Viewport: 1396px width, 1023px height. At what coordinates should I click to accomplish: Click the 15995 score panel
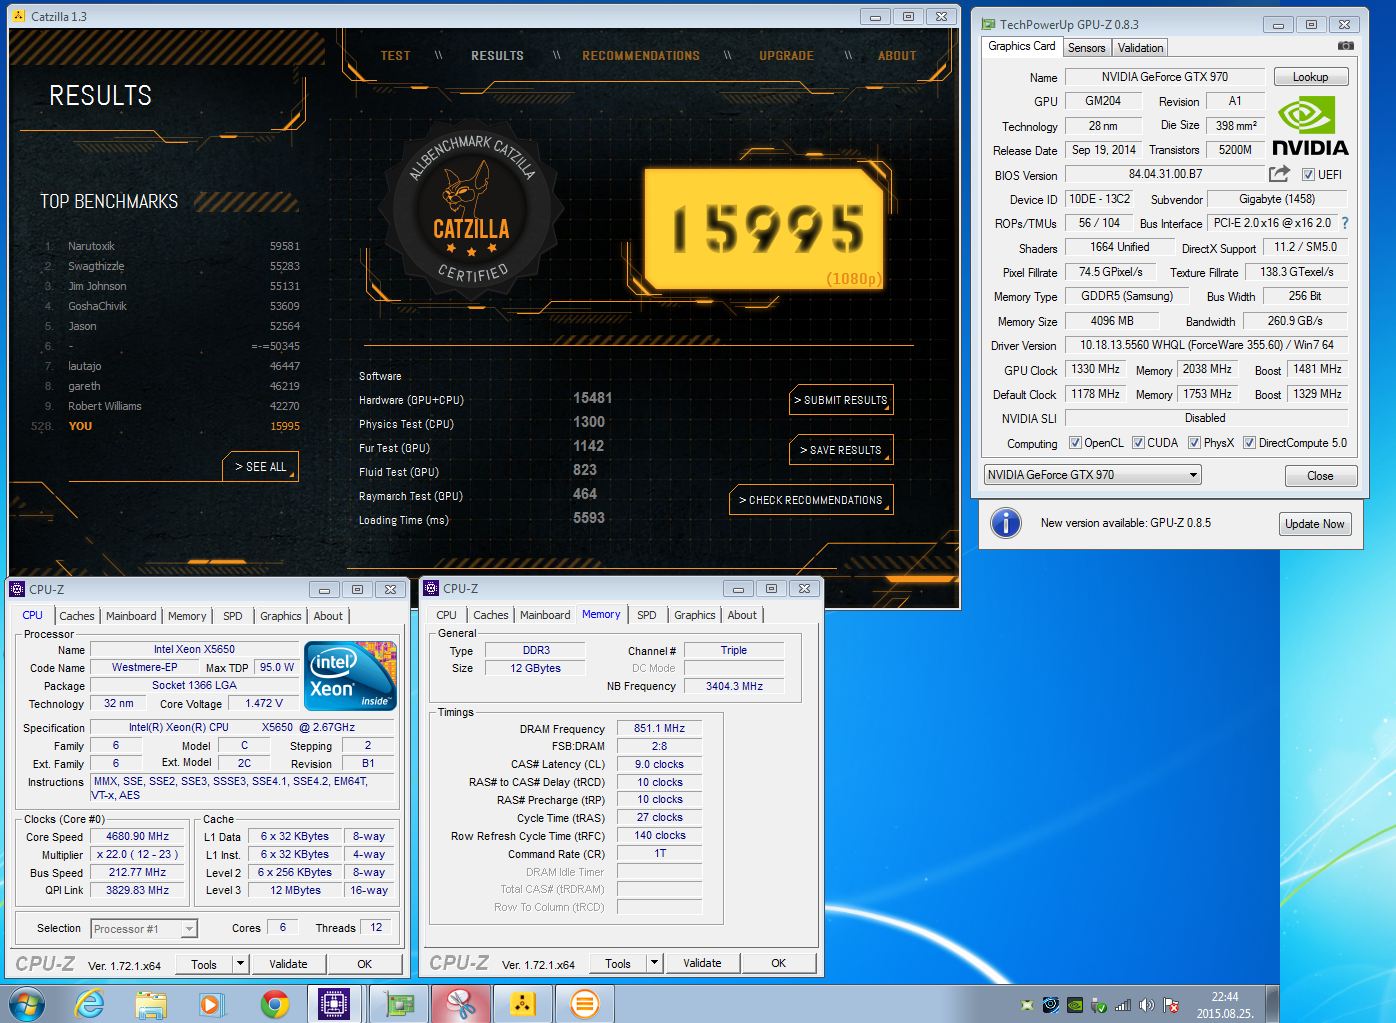click(x=765, y=227)
